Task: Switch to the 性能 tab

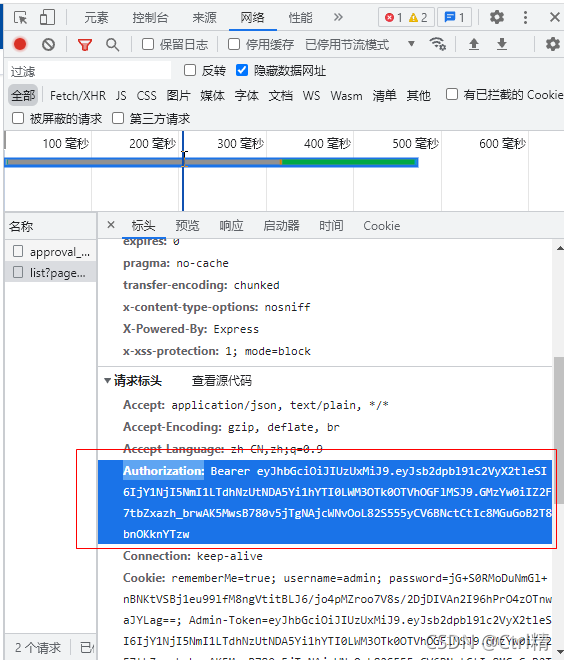Action: point(301,17)
